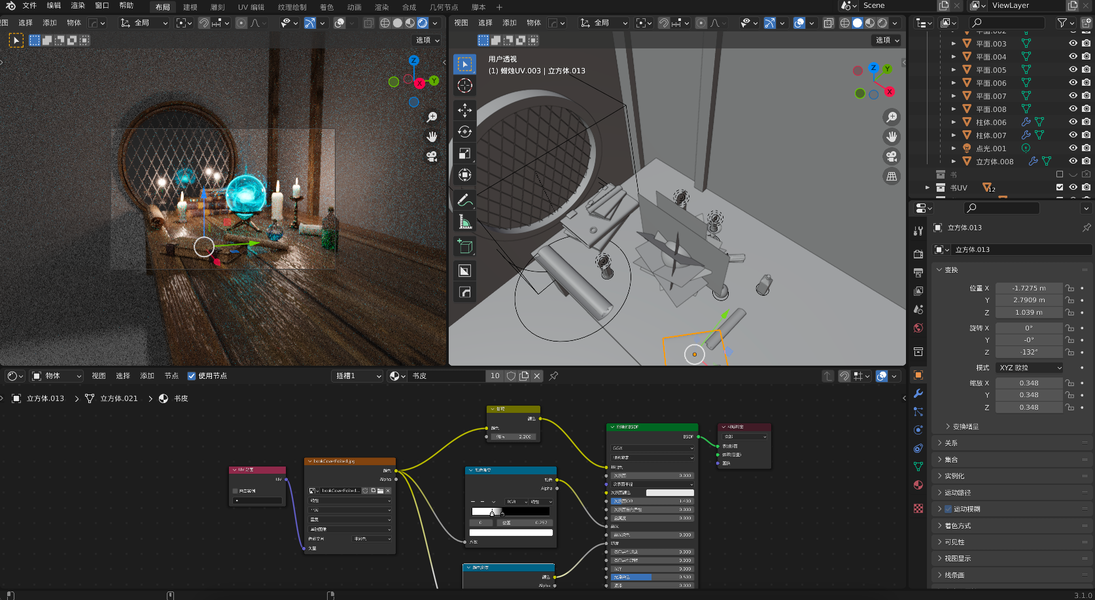Image resolution: width=1095 pixels, height=600 pixels.
Task: Select the Scale tool in right viewport toolbar
Action: [464, 154]
